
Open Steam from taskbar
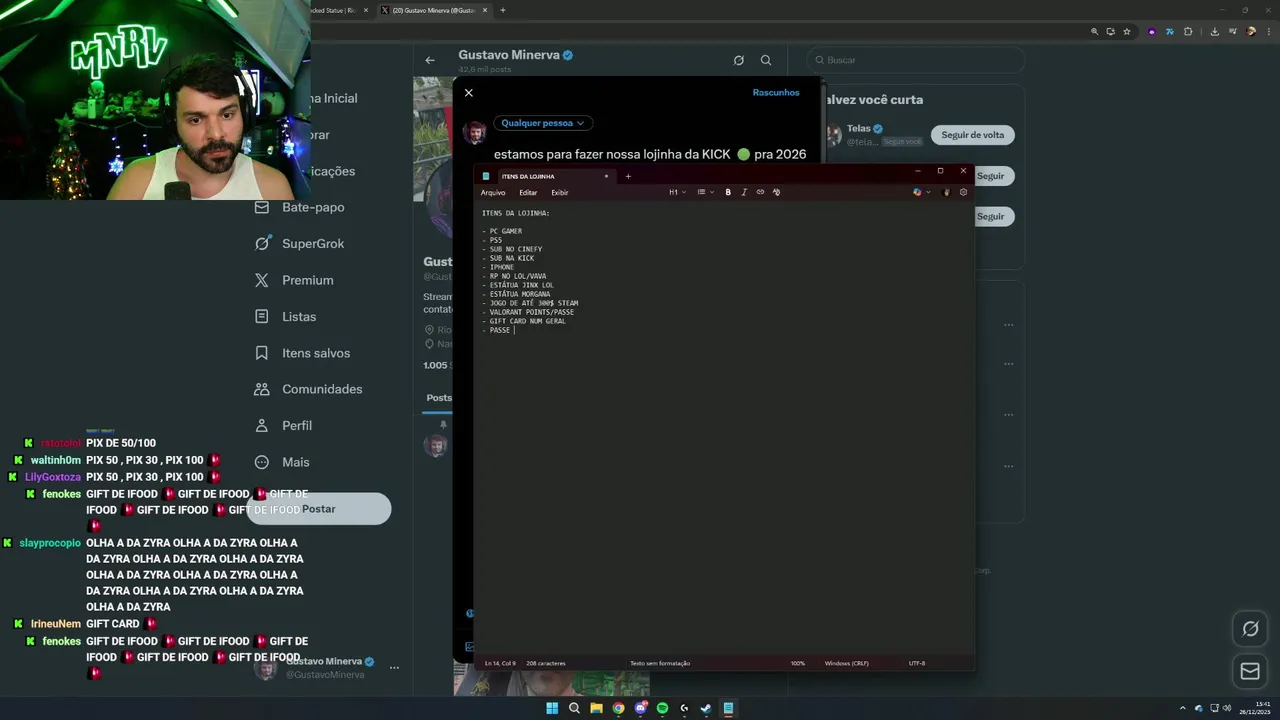(706, 708)
